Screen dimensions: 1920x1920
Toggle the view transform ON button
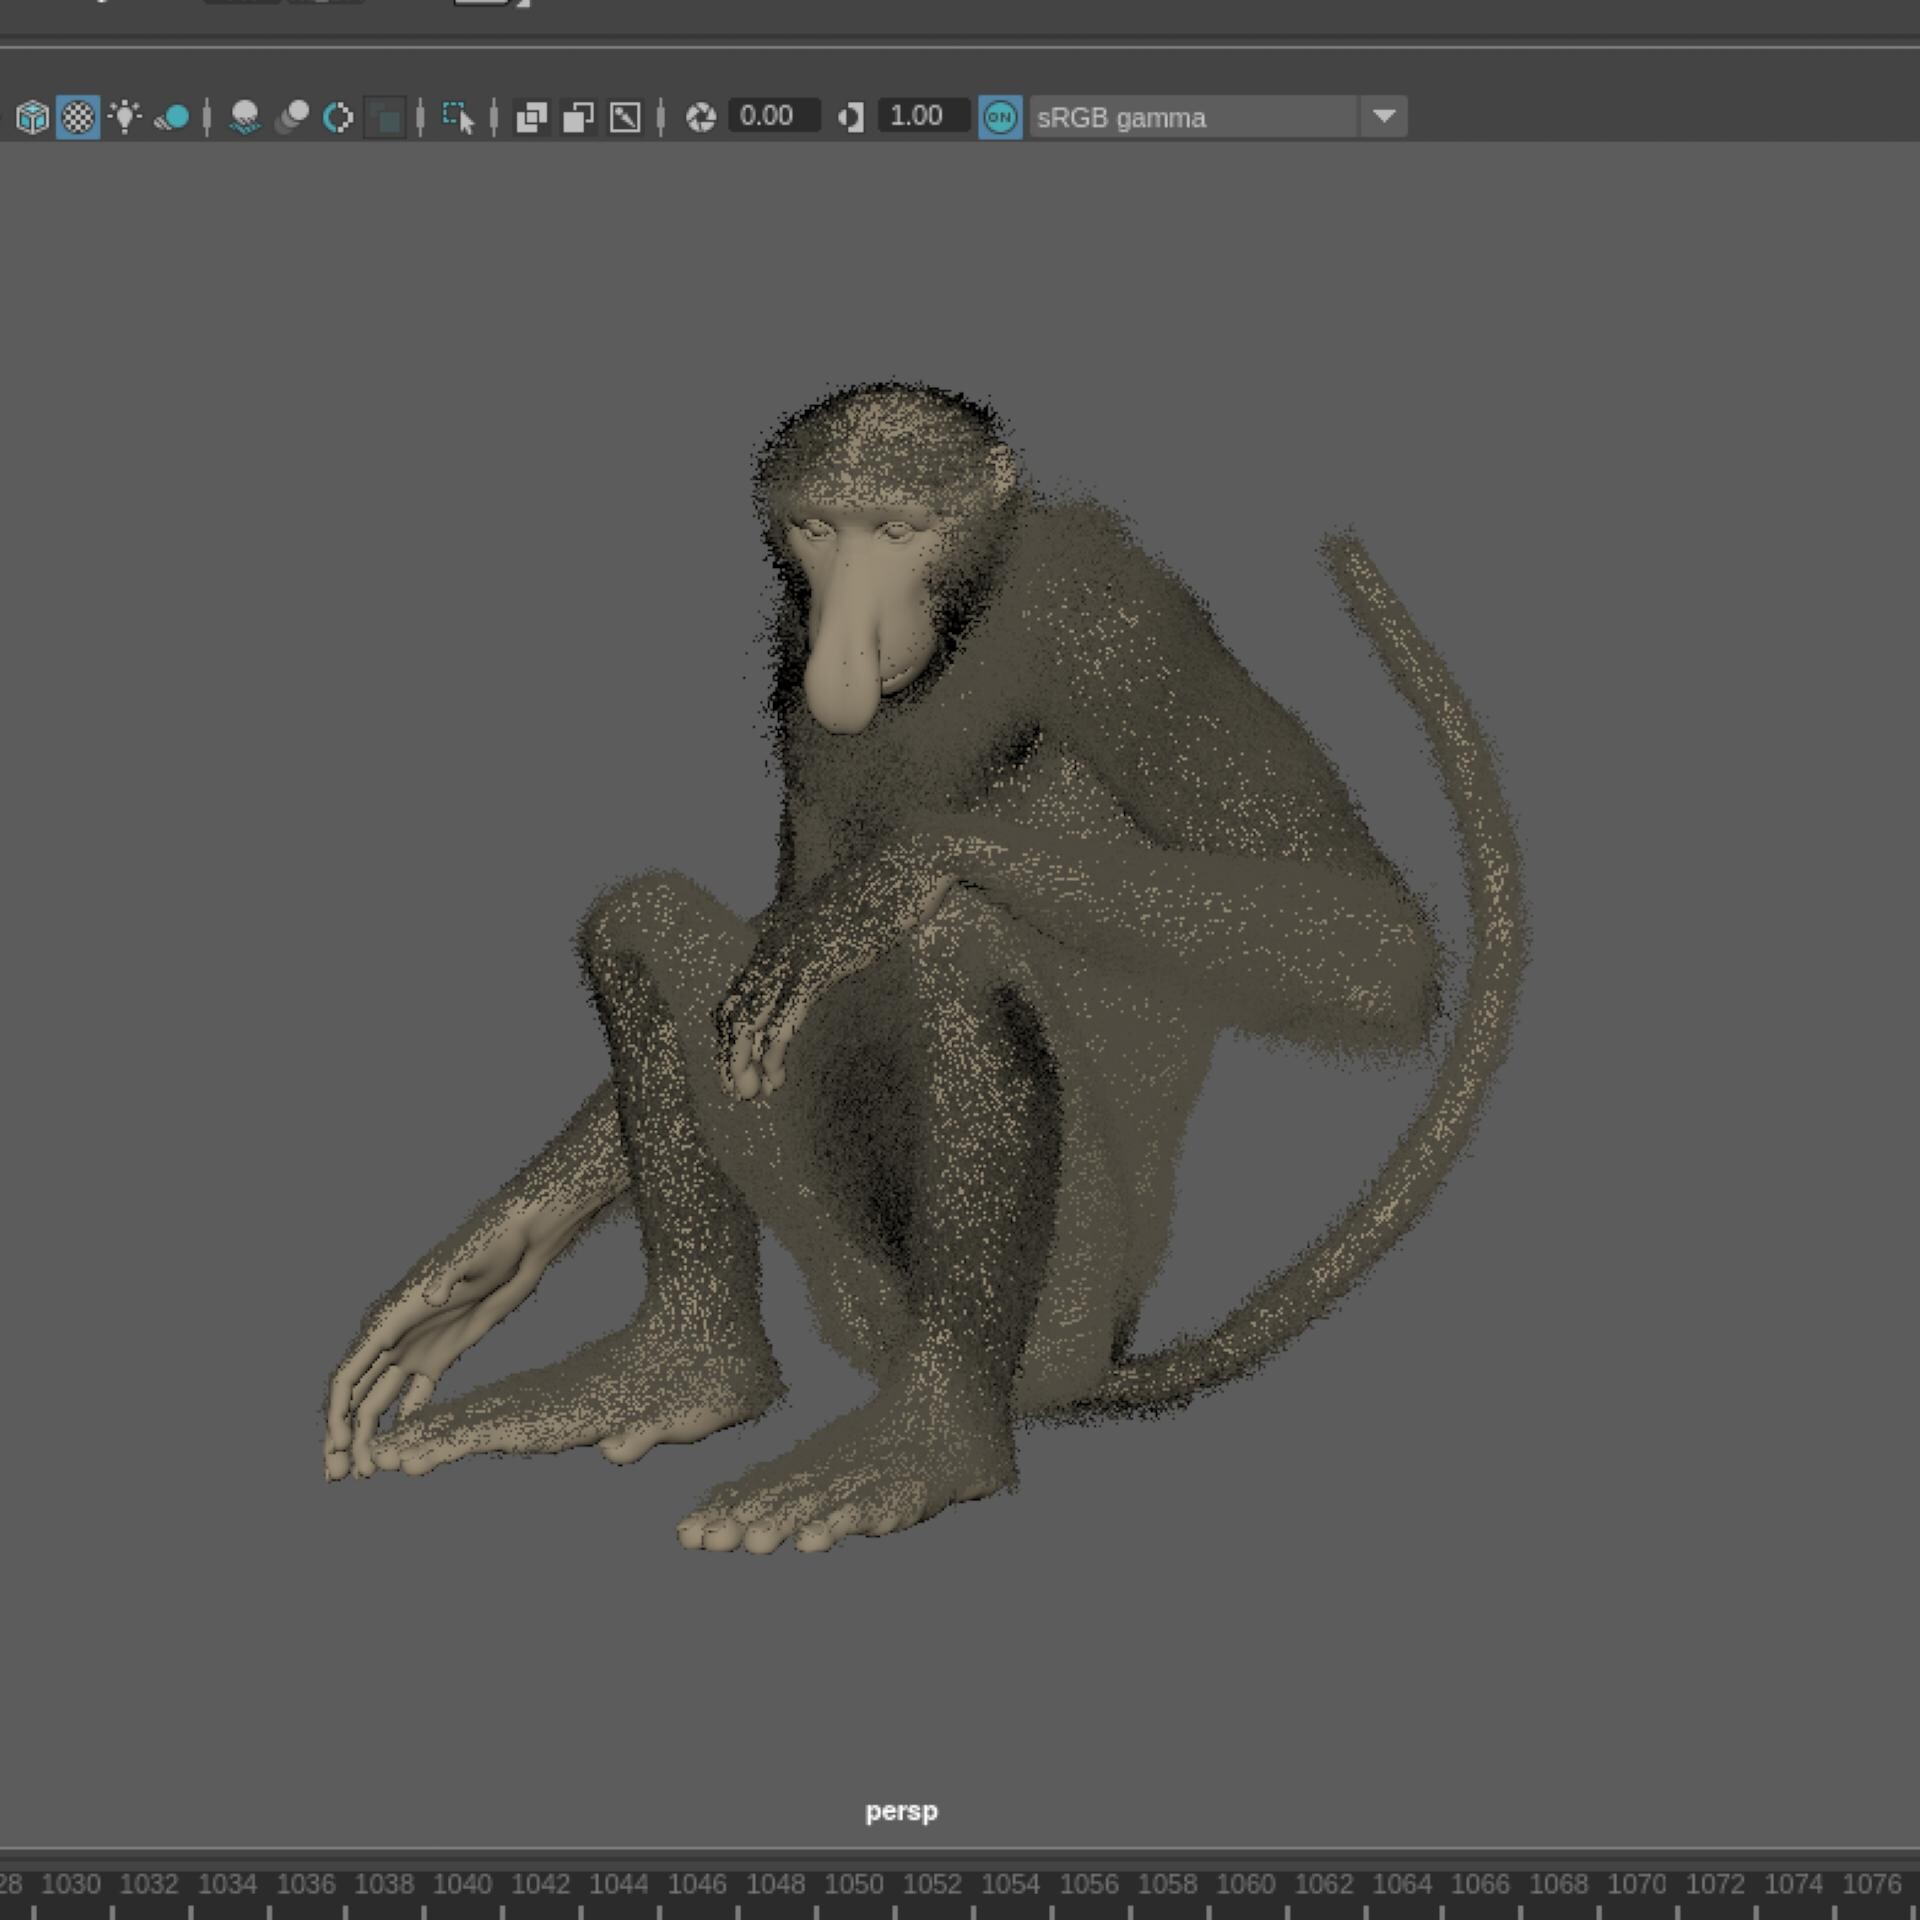(x=1000, y=117)
